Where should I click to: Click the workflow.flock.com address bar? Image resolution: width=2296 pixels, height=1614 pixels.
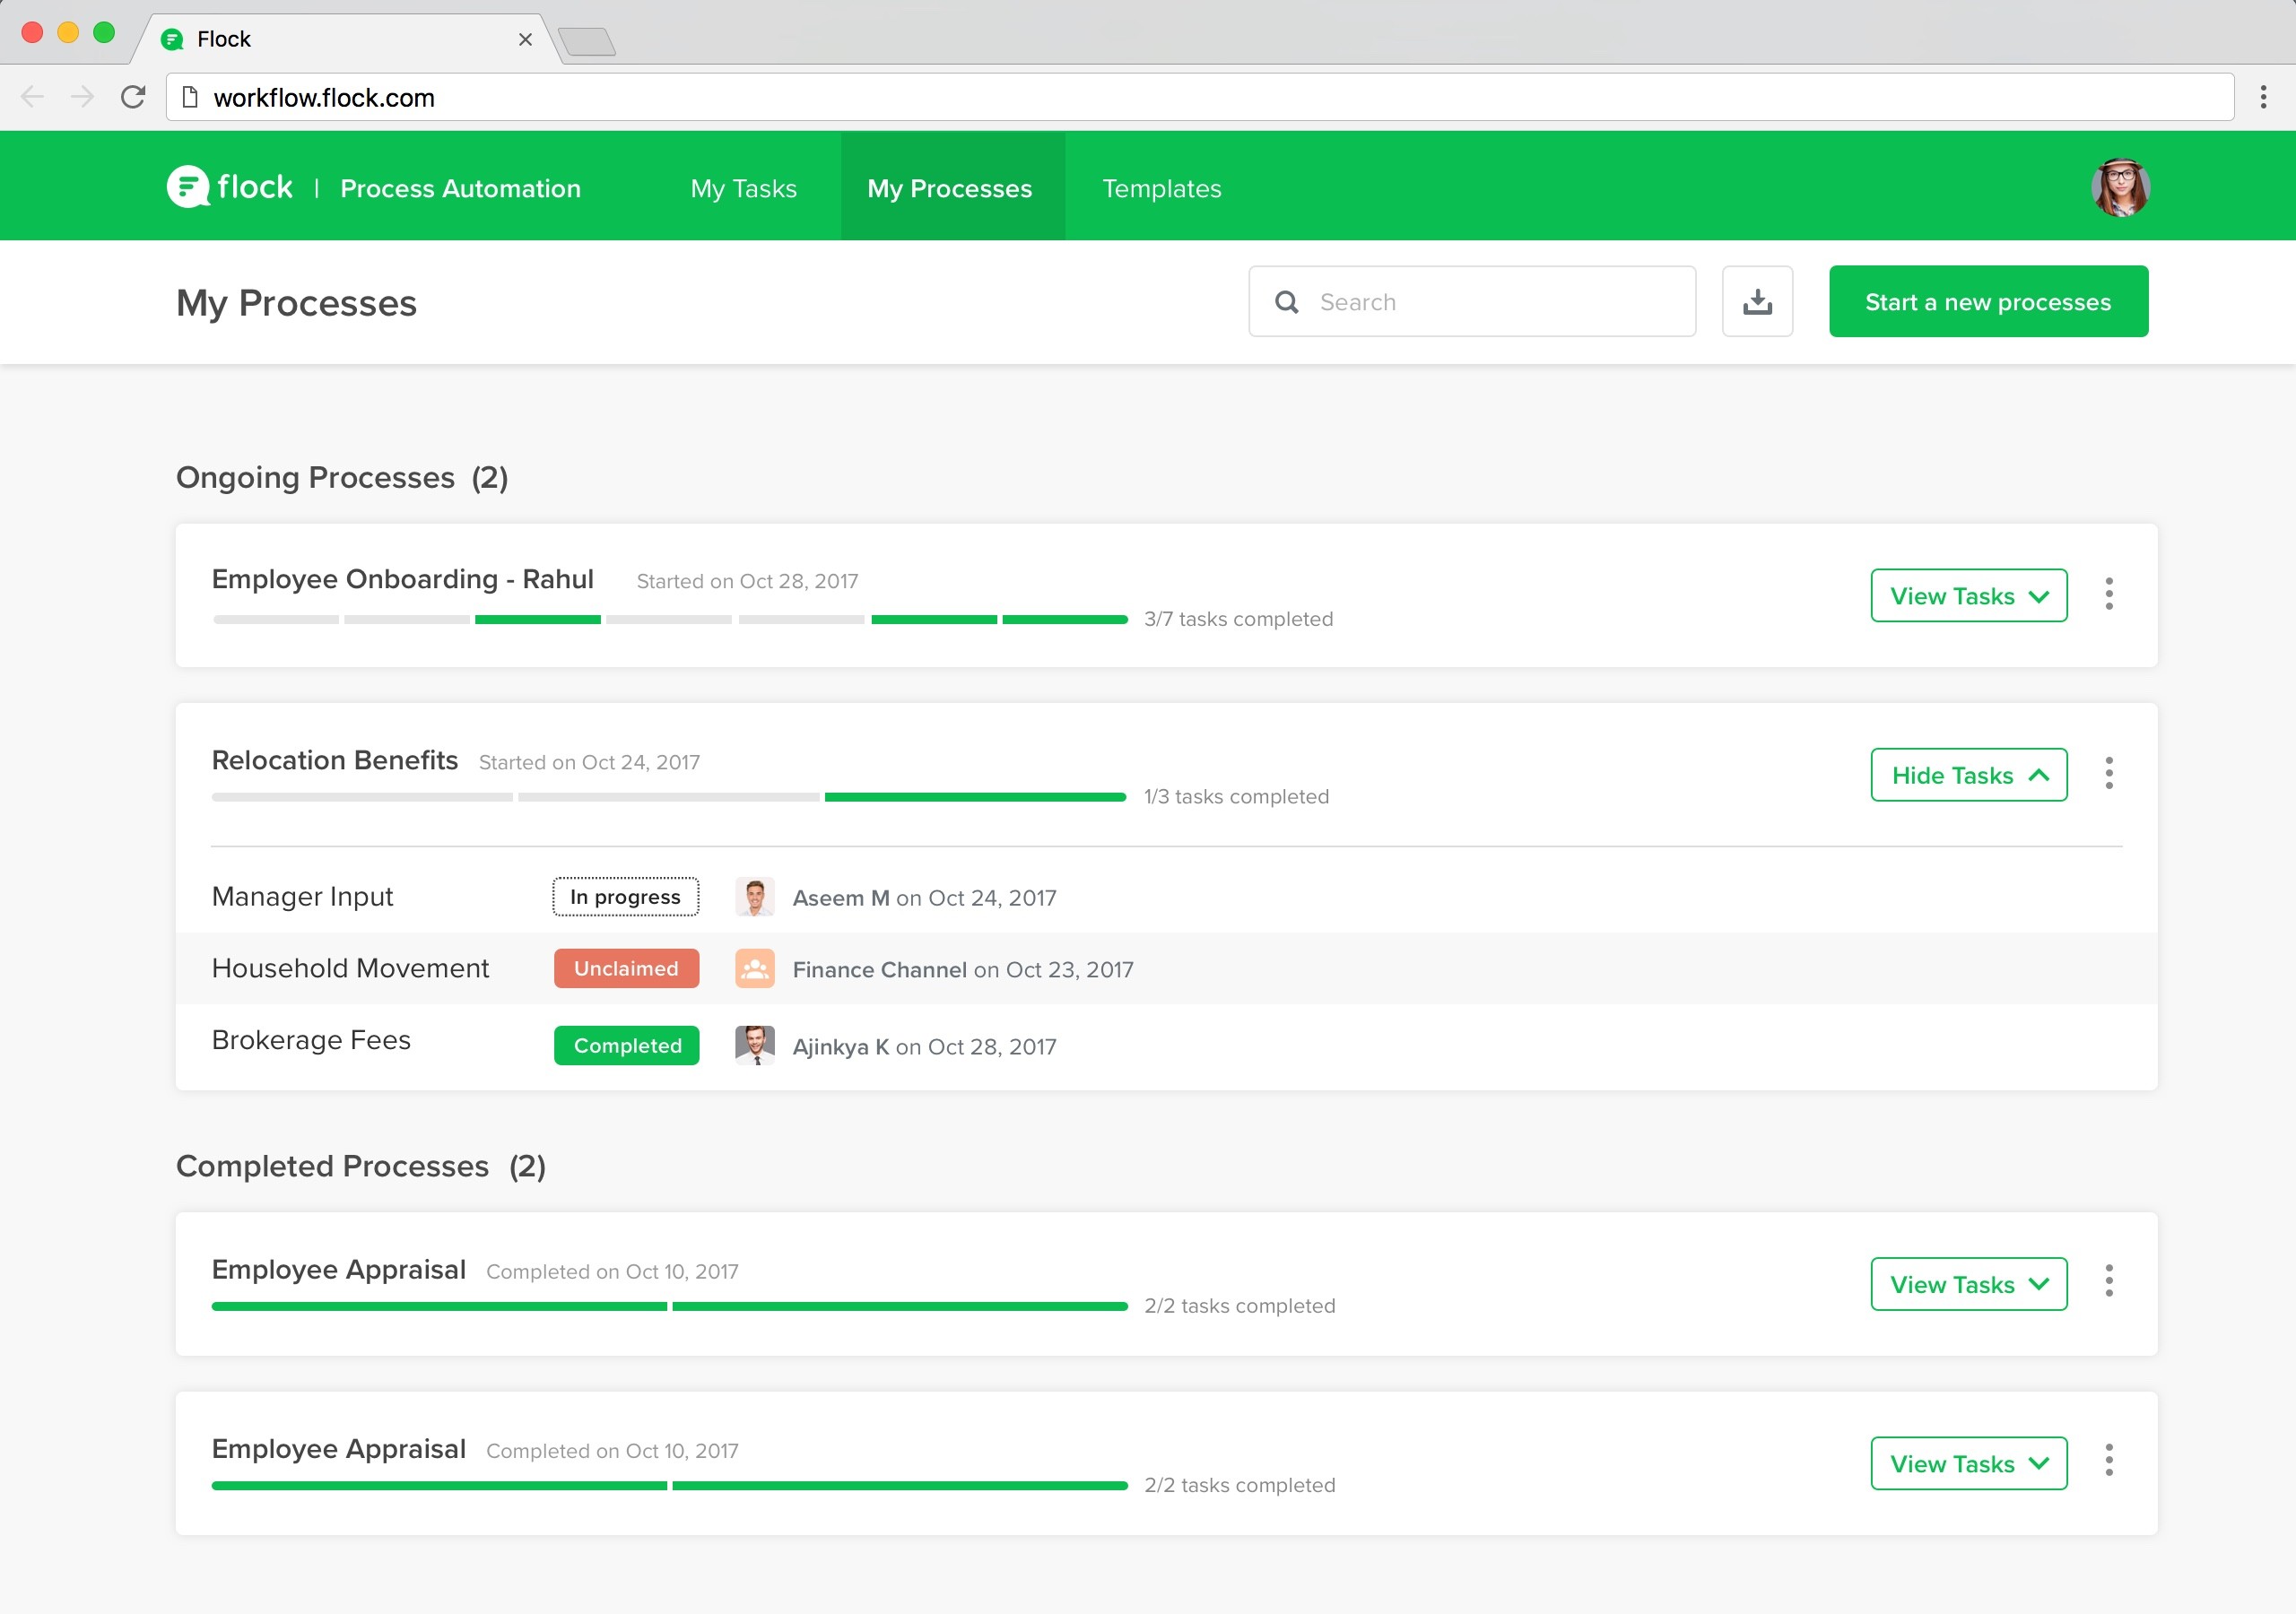tap(1200, 97)
